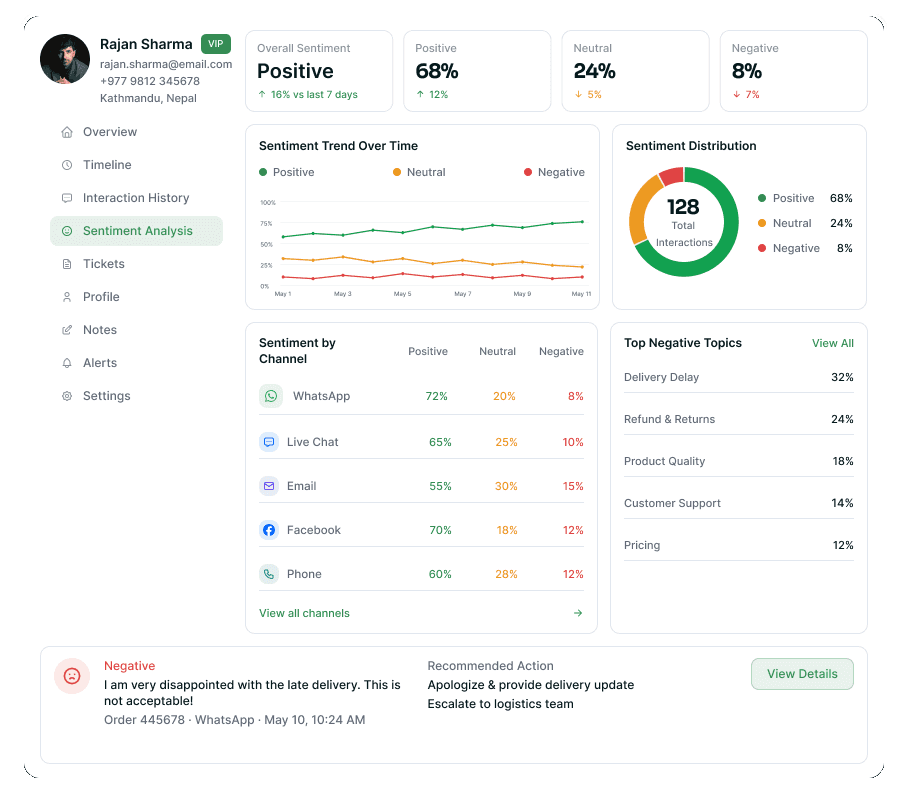Click Facebook positive value 70%

pos(440,530)
